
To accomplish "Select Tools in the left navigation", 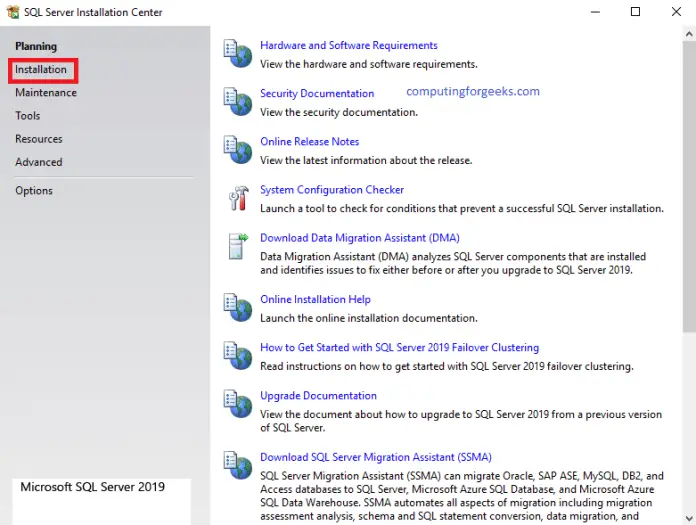I will 28,116.
